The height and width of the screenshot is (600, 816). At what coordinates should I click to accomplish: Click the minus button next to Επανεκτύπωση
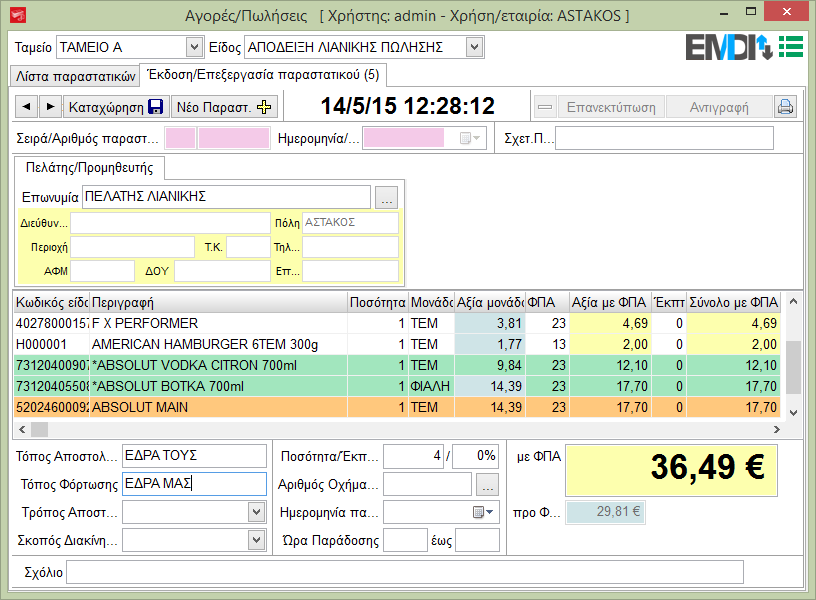tap(545, 107)
